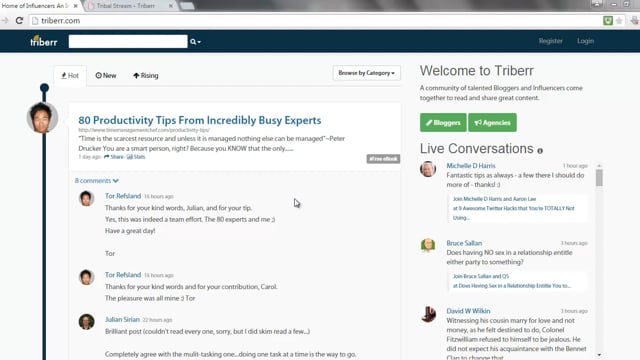Image resolution: width=640 pixels, height=360 pixels.
Task: Open 80 Productivity Tips post title
Action: (x=200, y=120)
